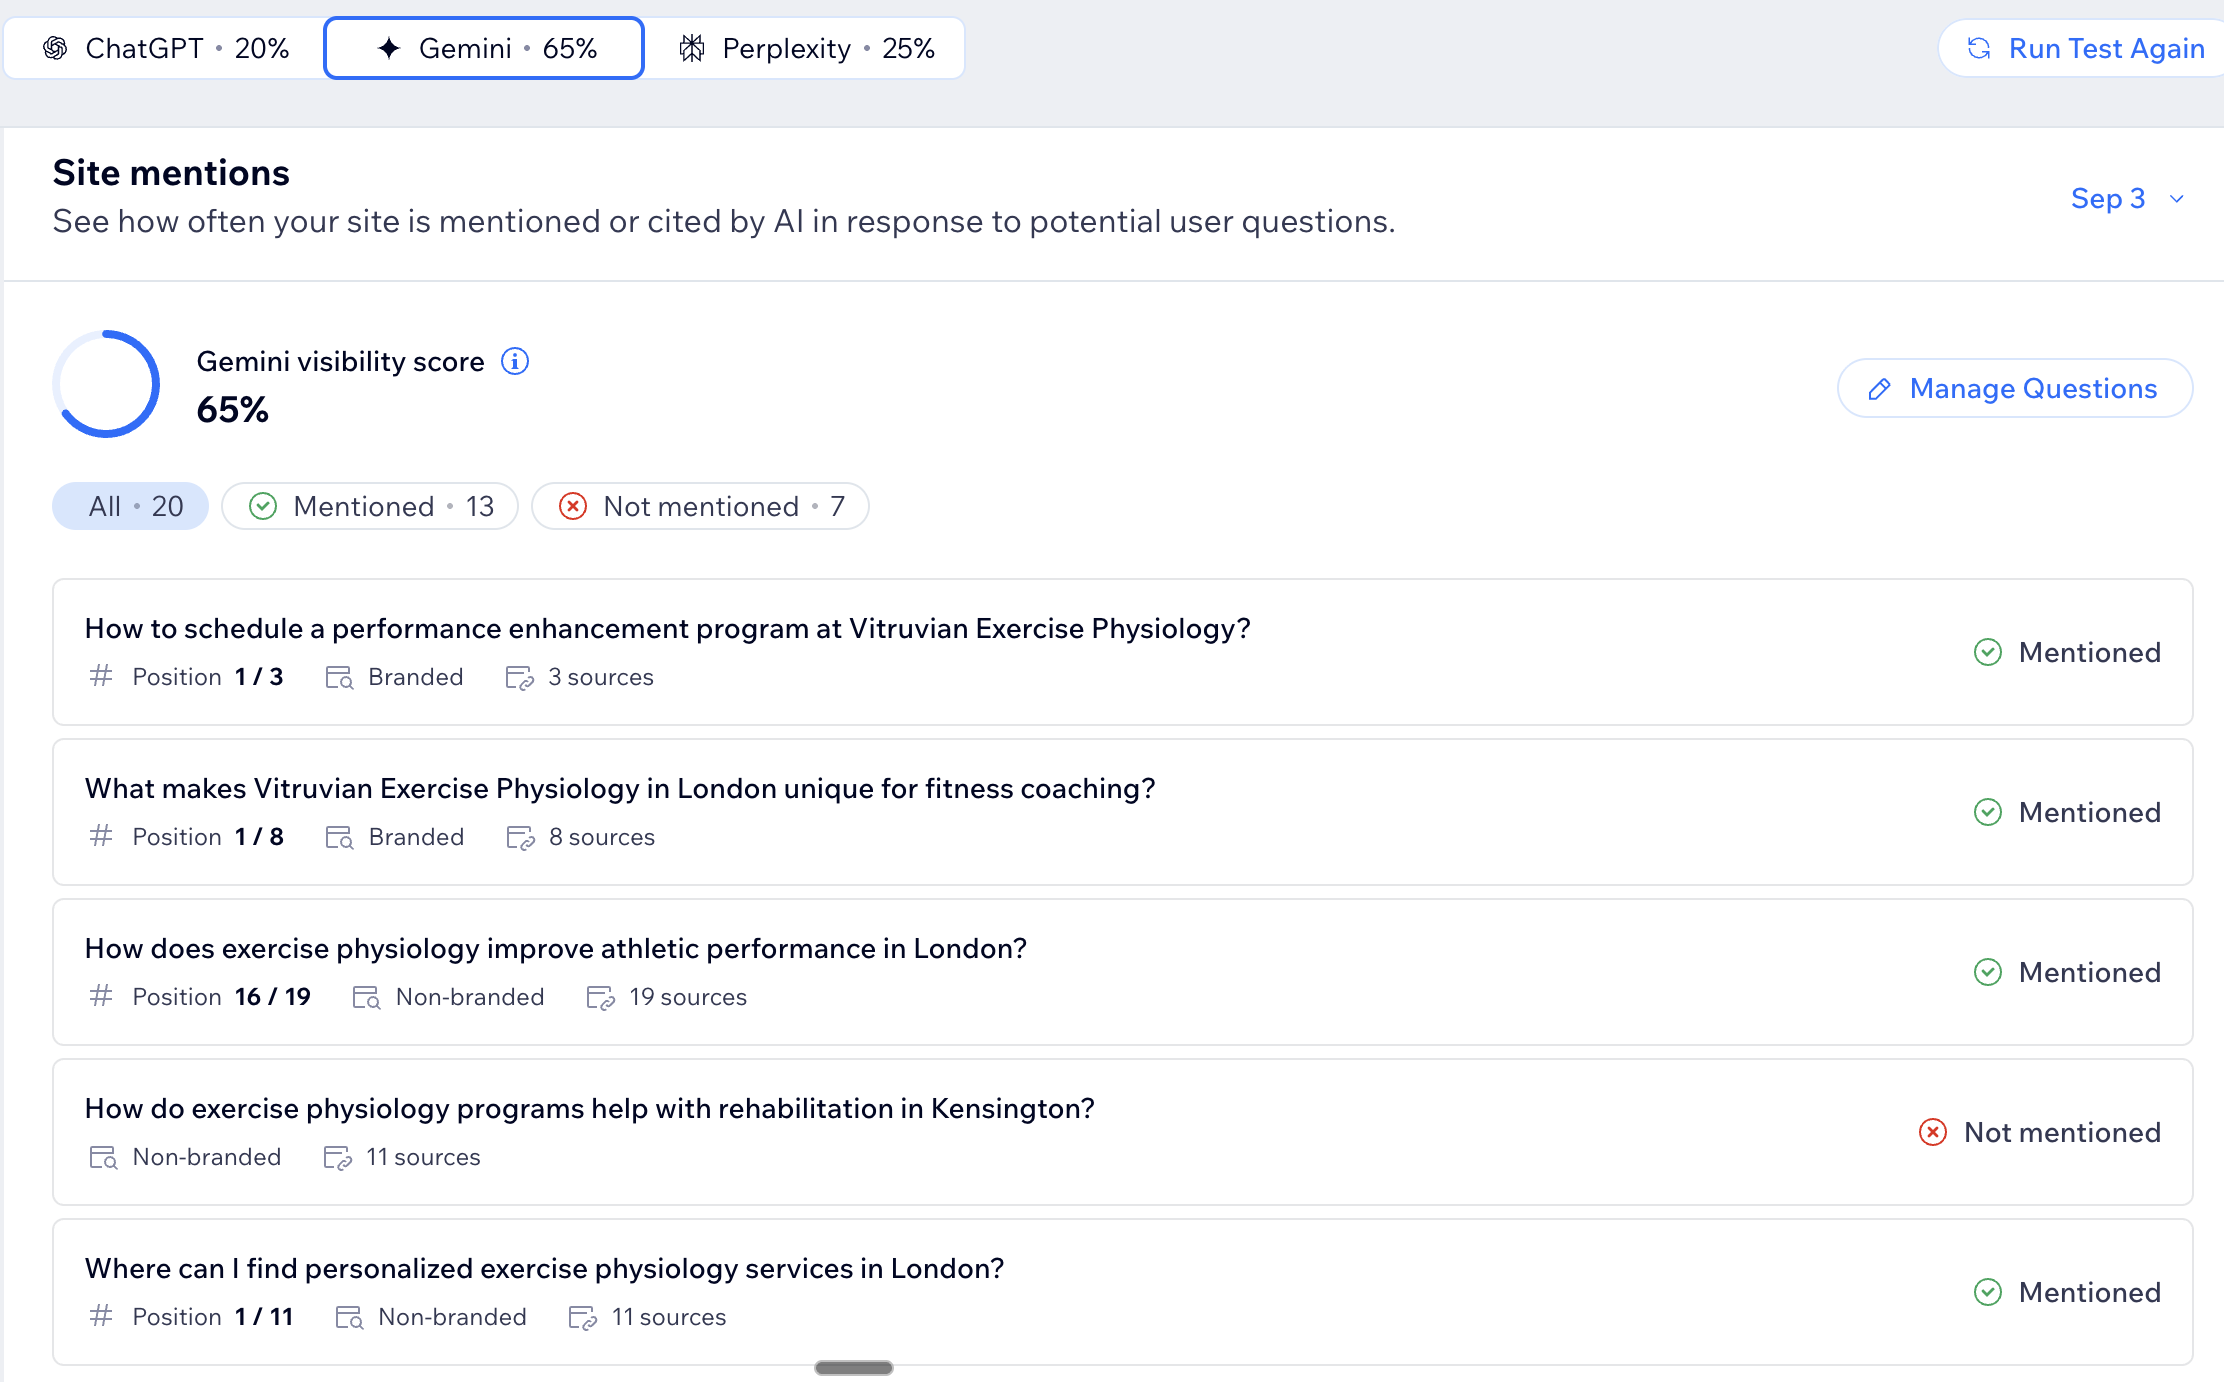Open Manage Questions
The width and height of the screenshot is (2224, 1382).
click(x=2015, y=388)
